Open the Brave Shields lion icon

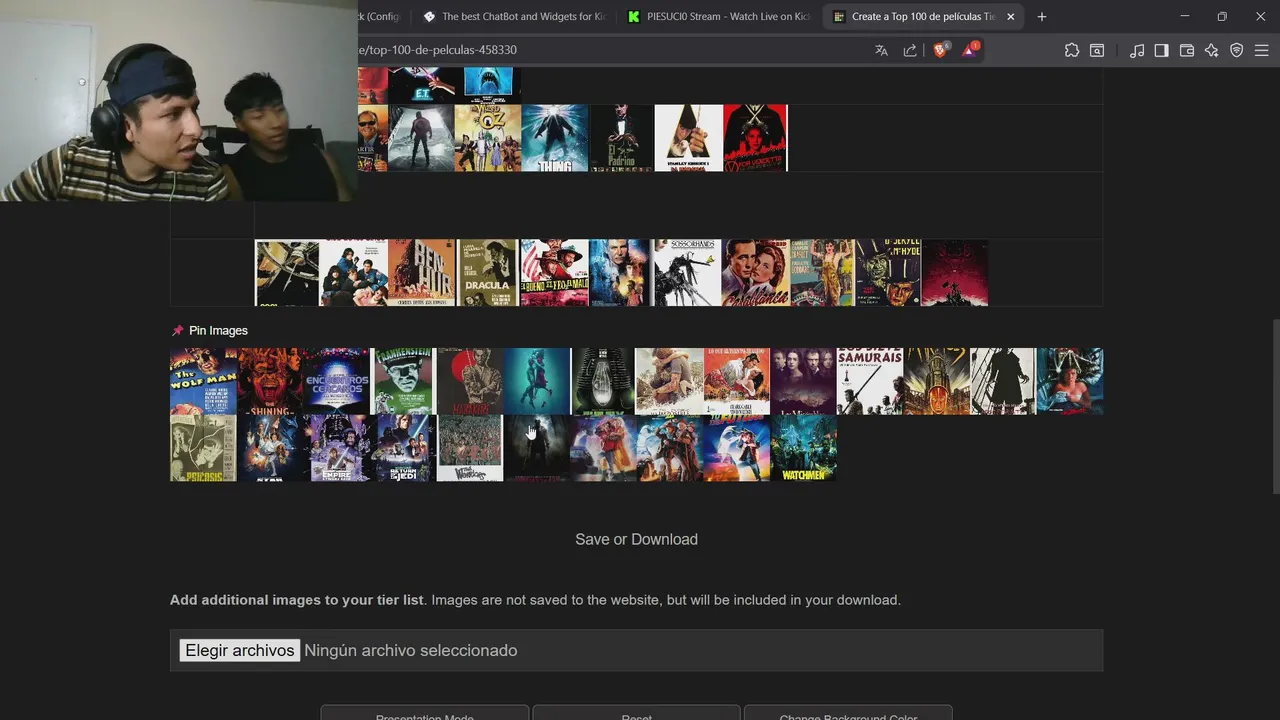[x=940, y=50]
